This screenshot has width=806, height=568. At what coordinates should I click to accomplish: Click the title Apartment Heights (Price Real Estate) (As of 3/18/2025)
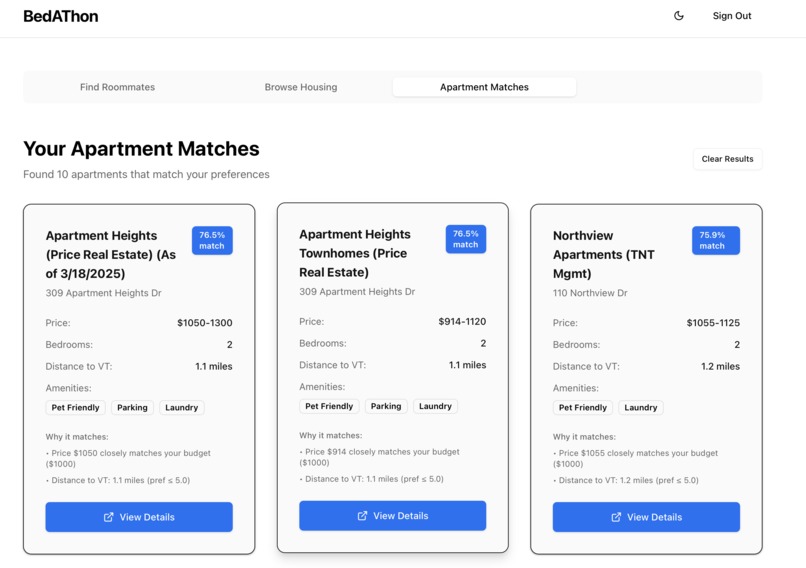(111, 254)
